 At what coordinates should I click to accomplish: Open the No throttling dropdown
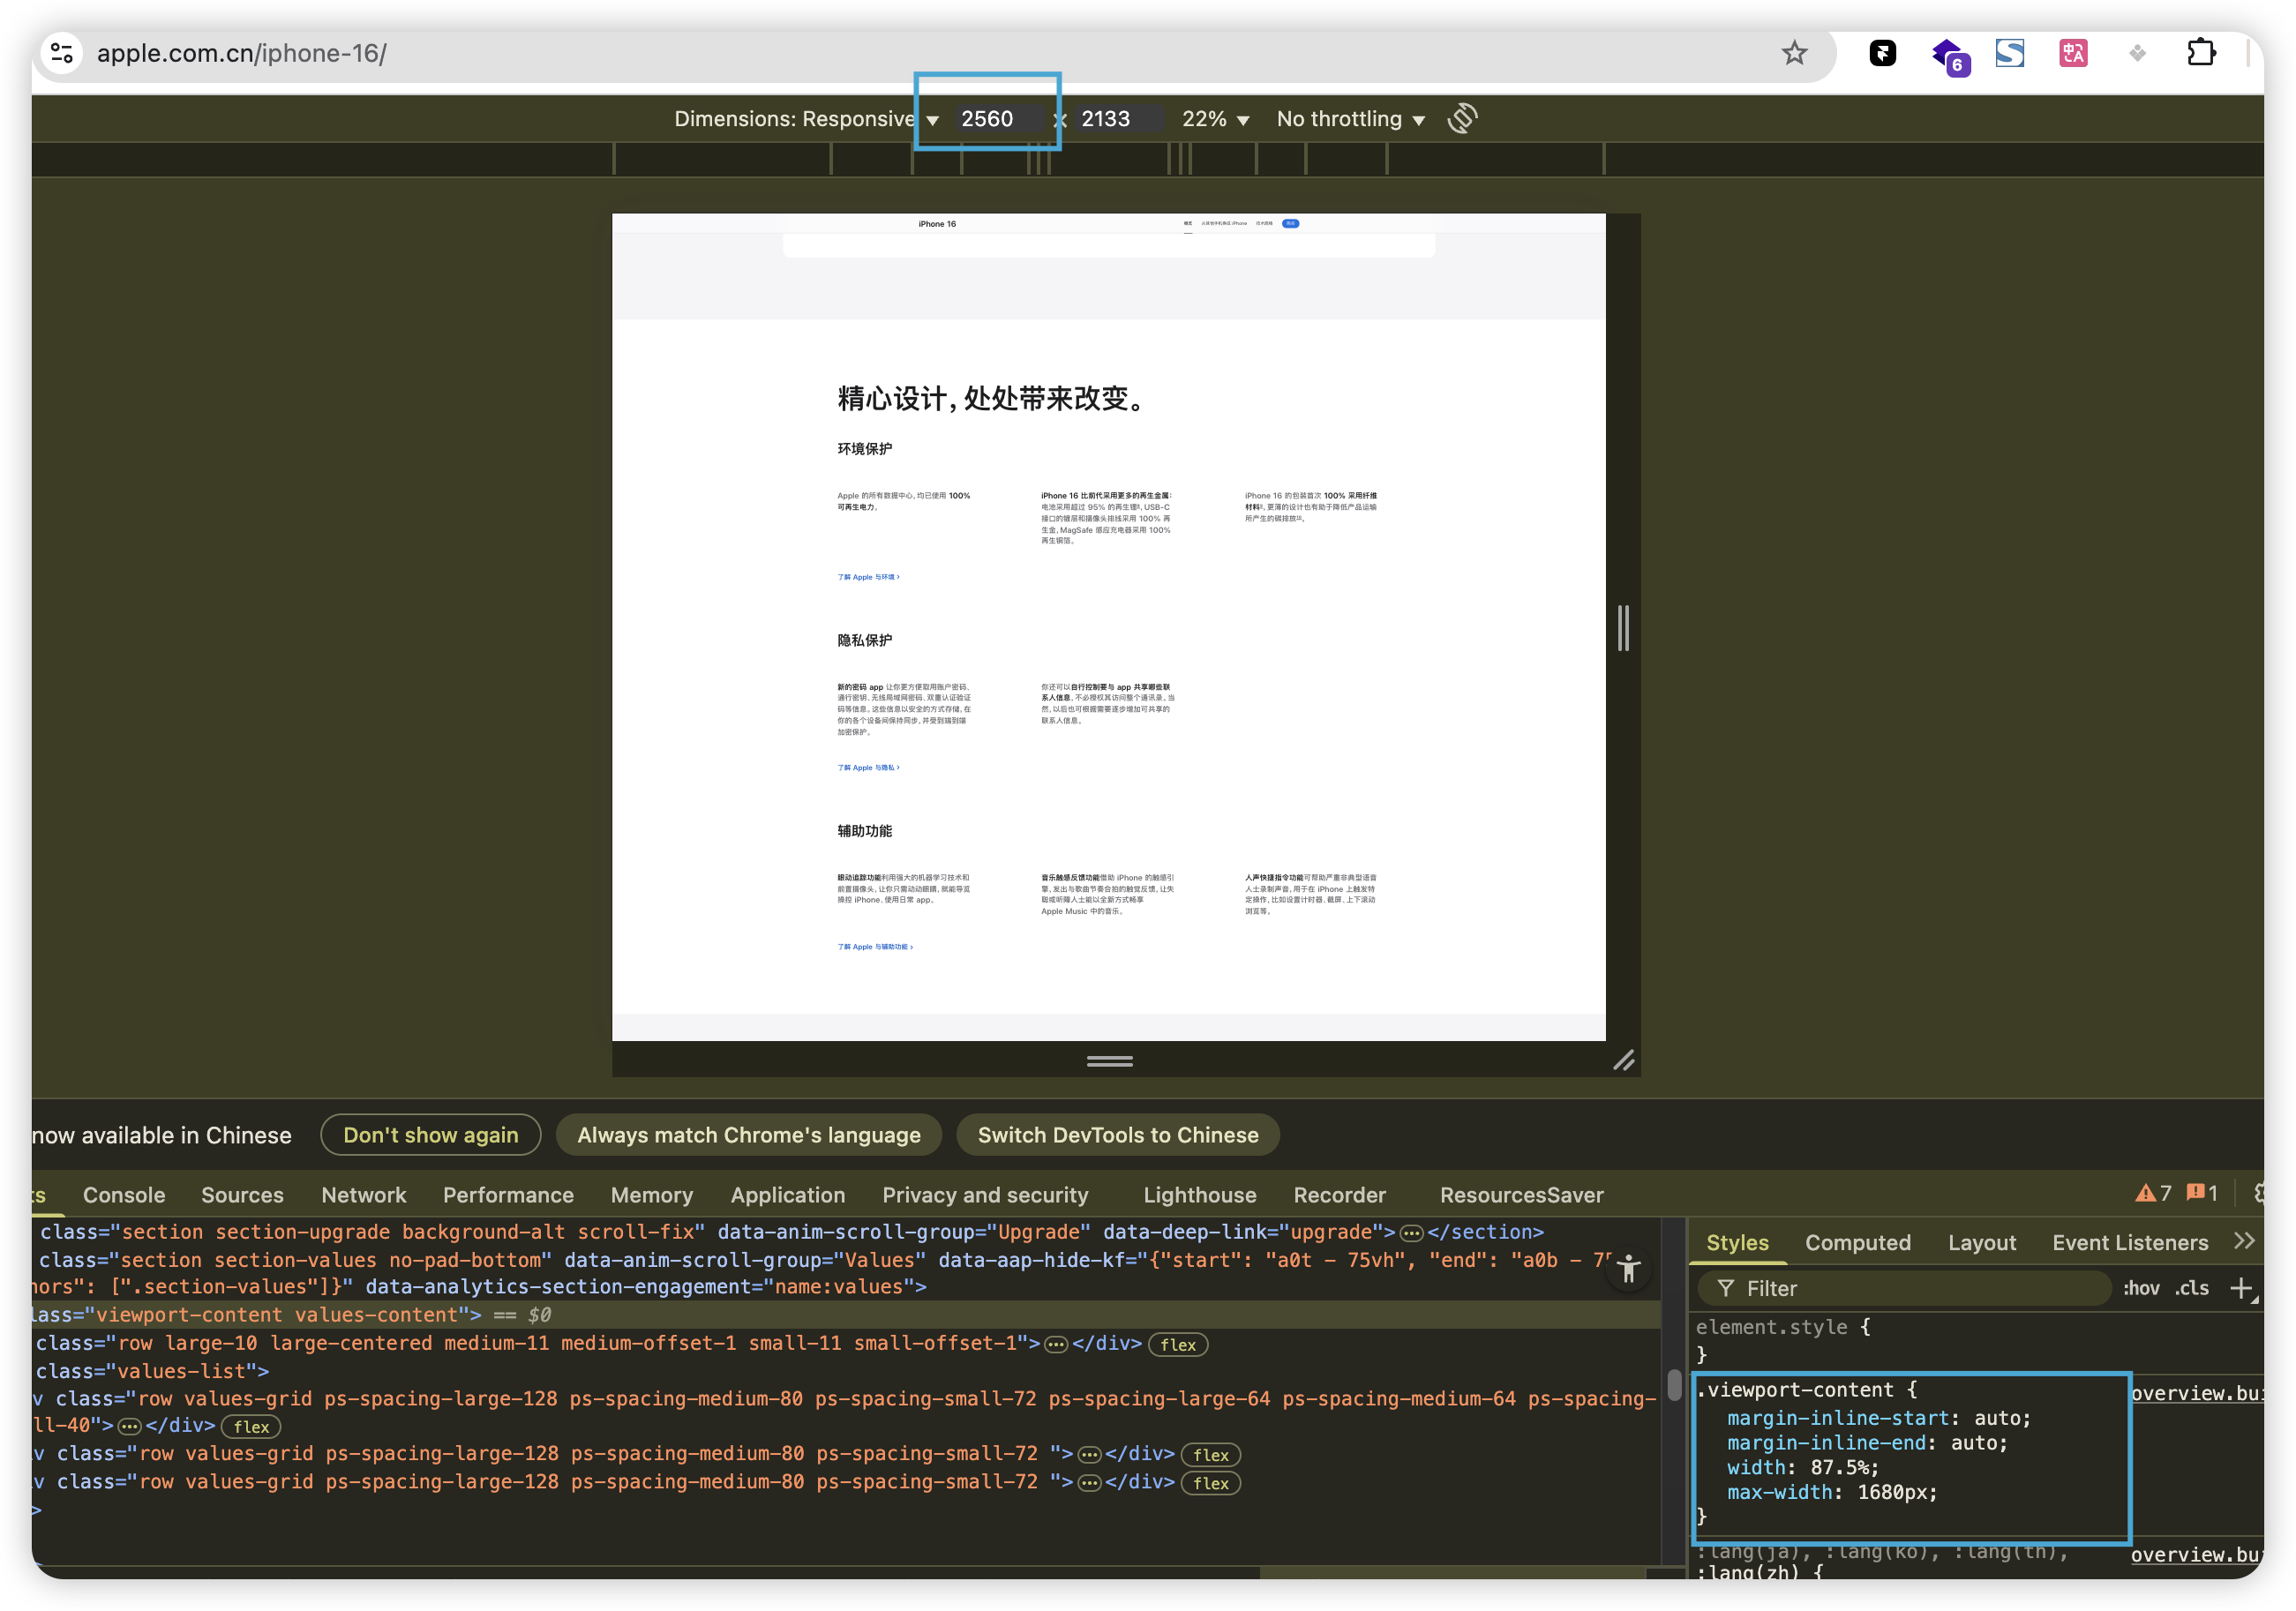(1350, 118)
